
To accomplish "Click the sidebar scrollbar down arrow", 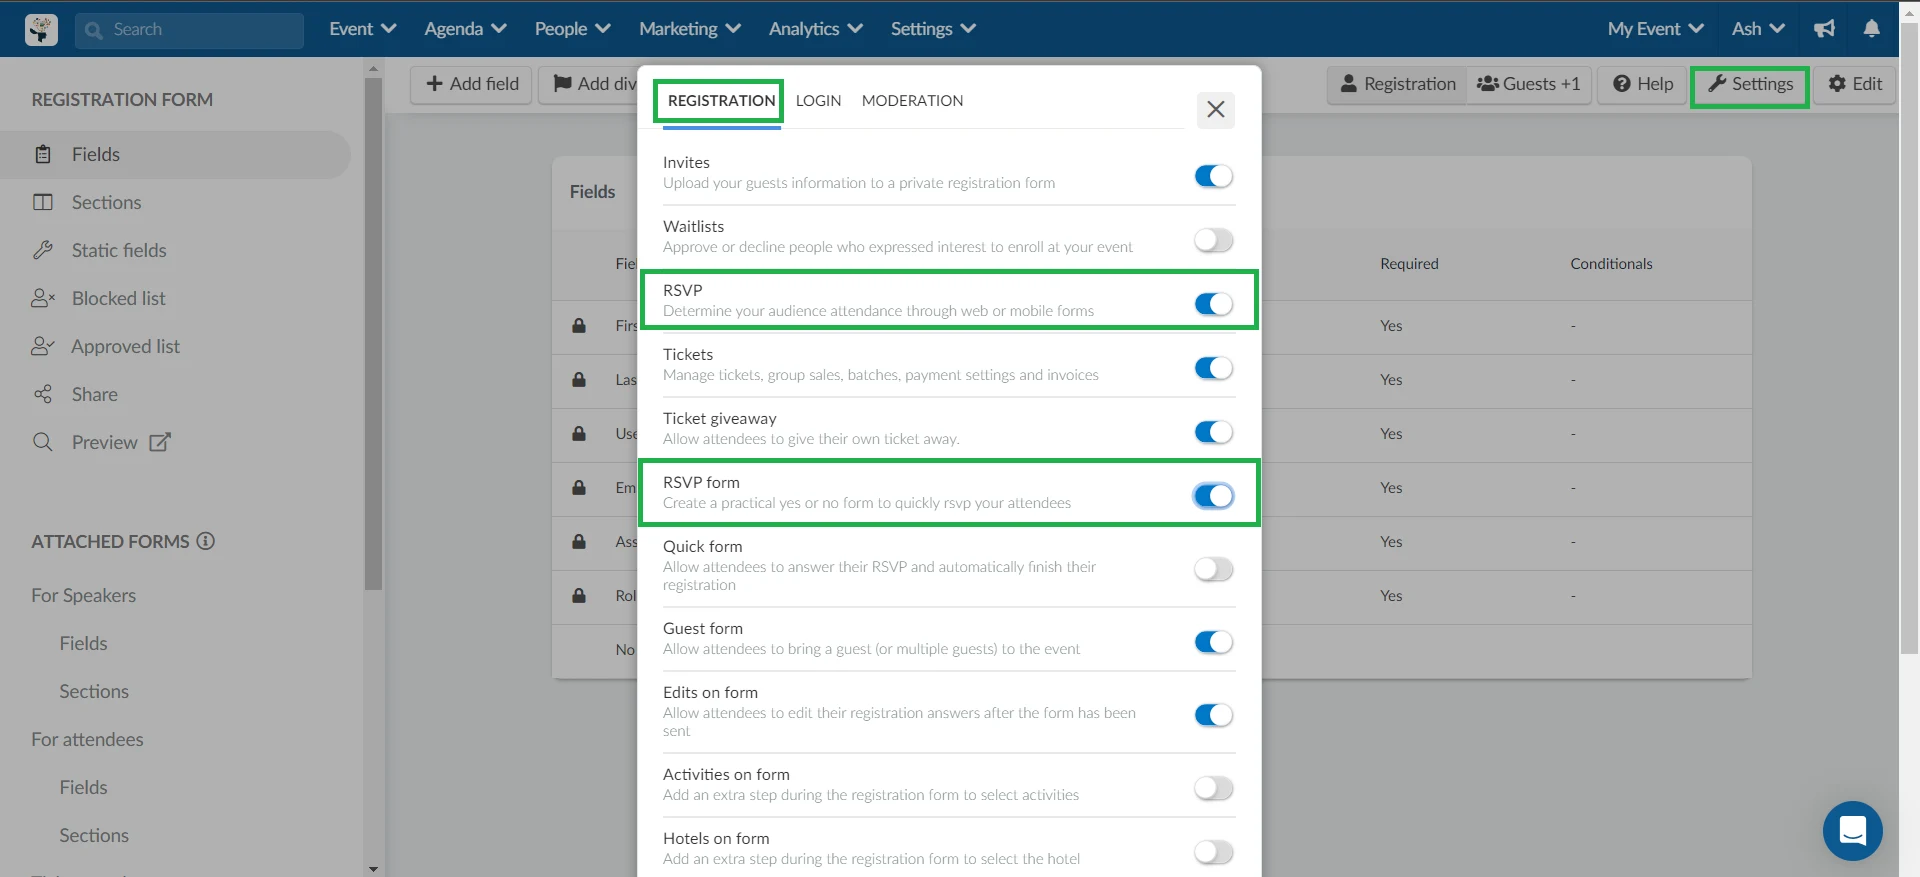I will [373, 868].
